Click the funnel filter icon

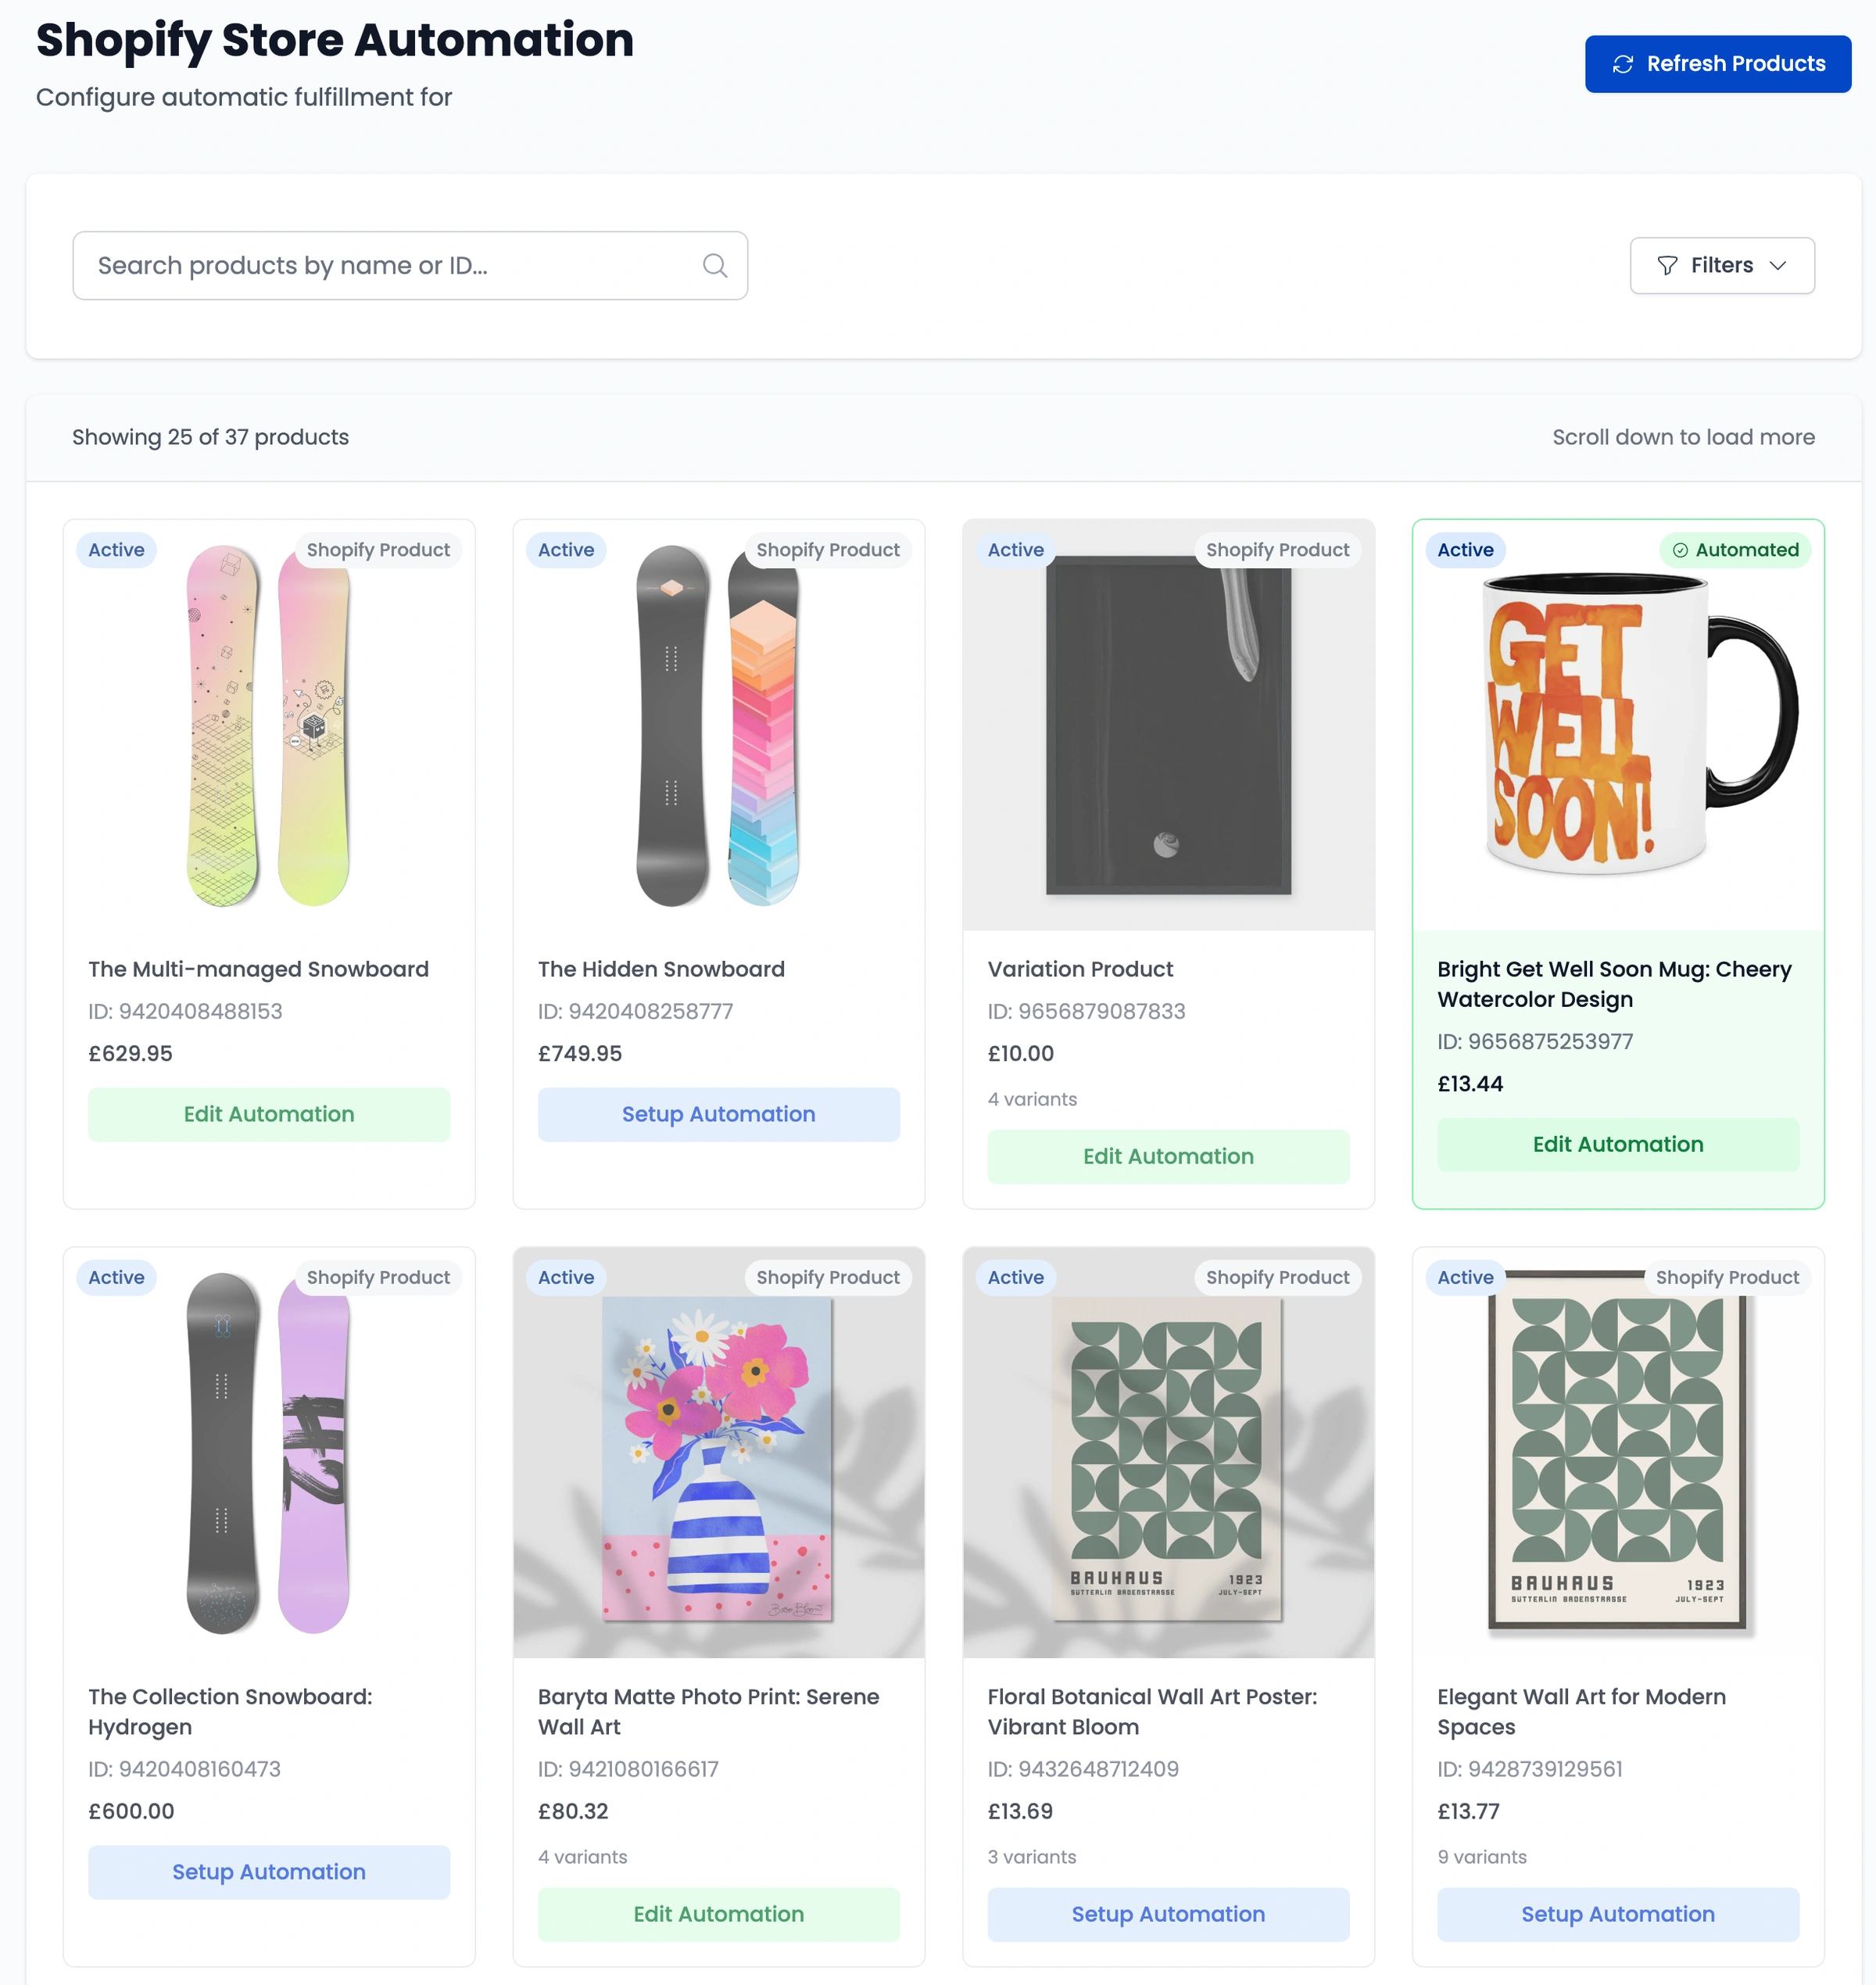pyautogui.click(x=1667, y=265)
